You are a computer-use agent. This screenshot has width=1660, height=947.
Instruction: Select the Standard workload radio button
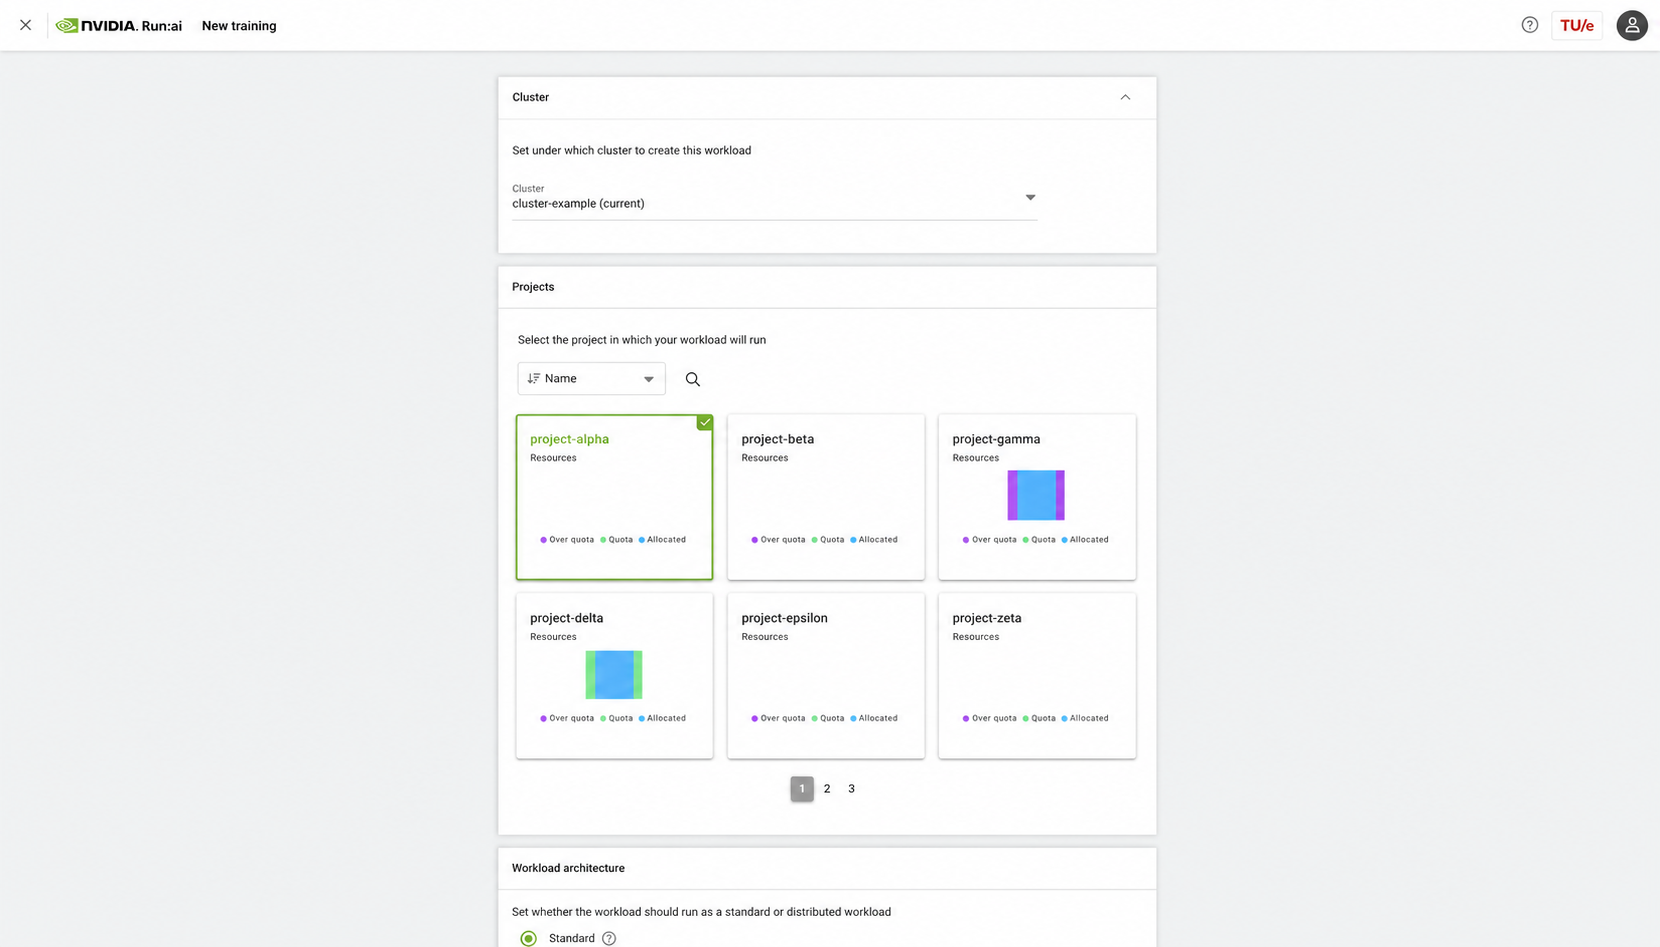tap(528, 938)
